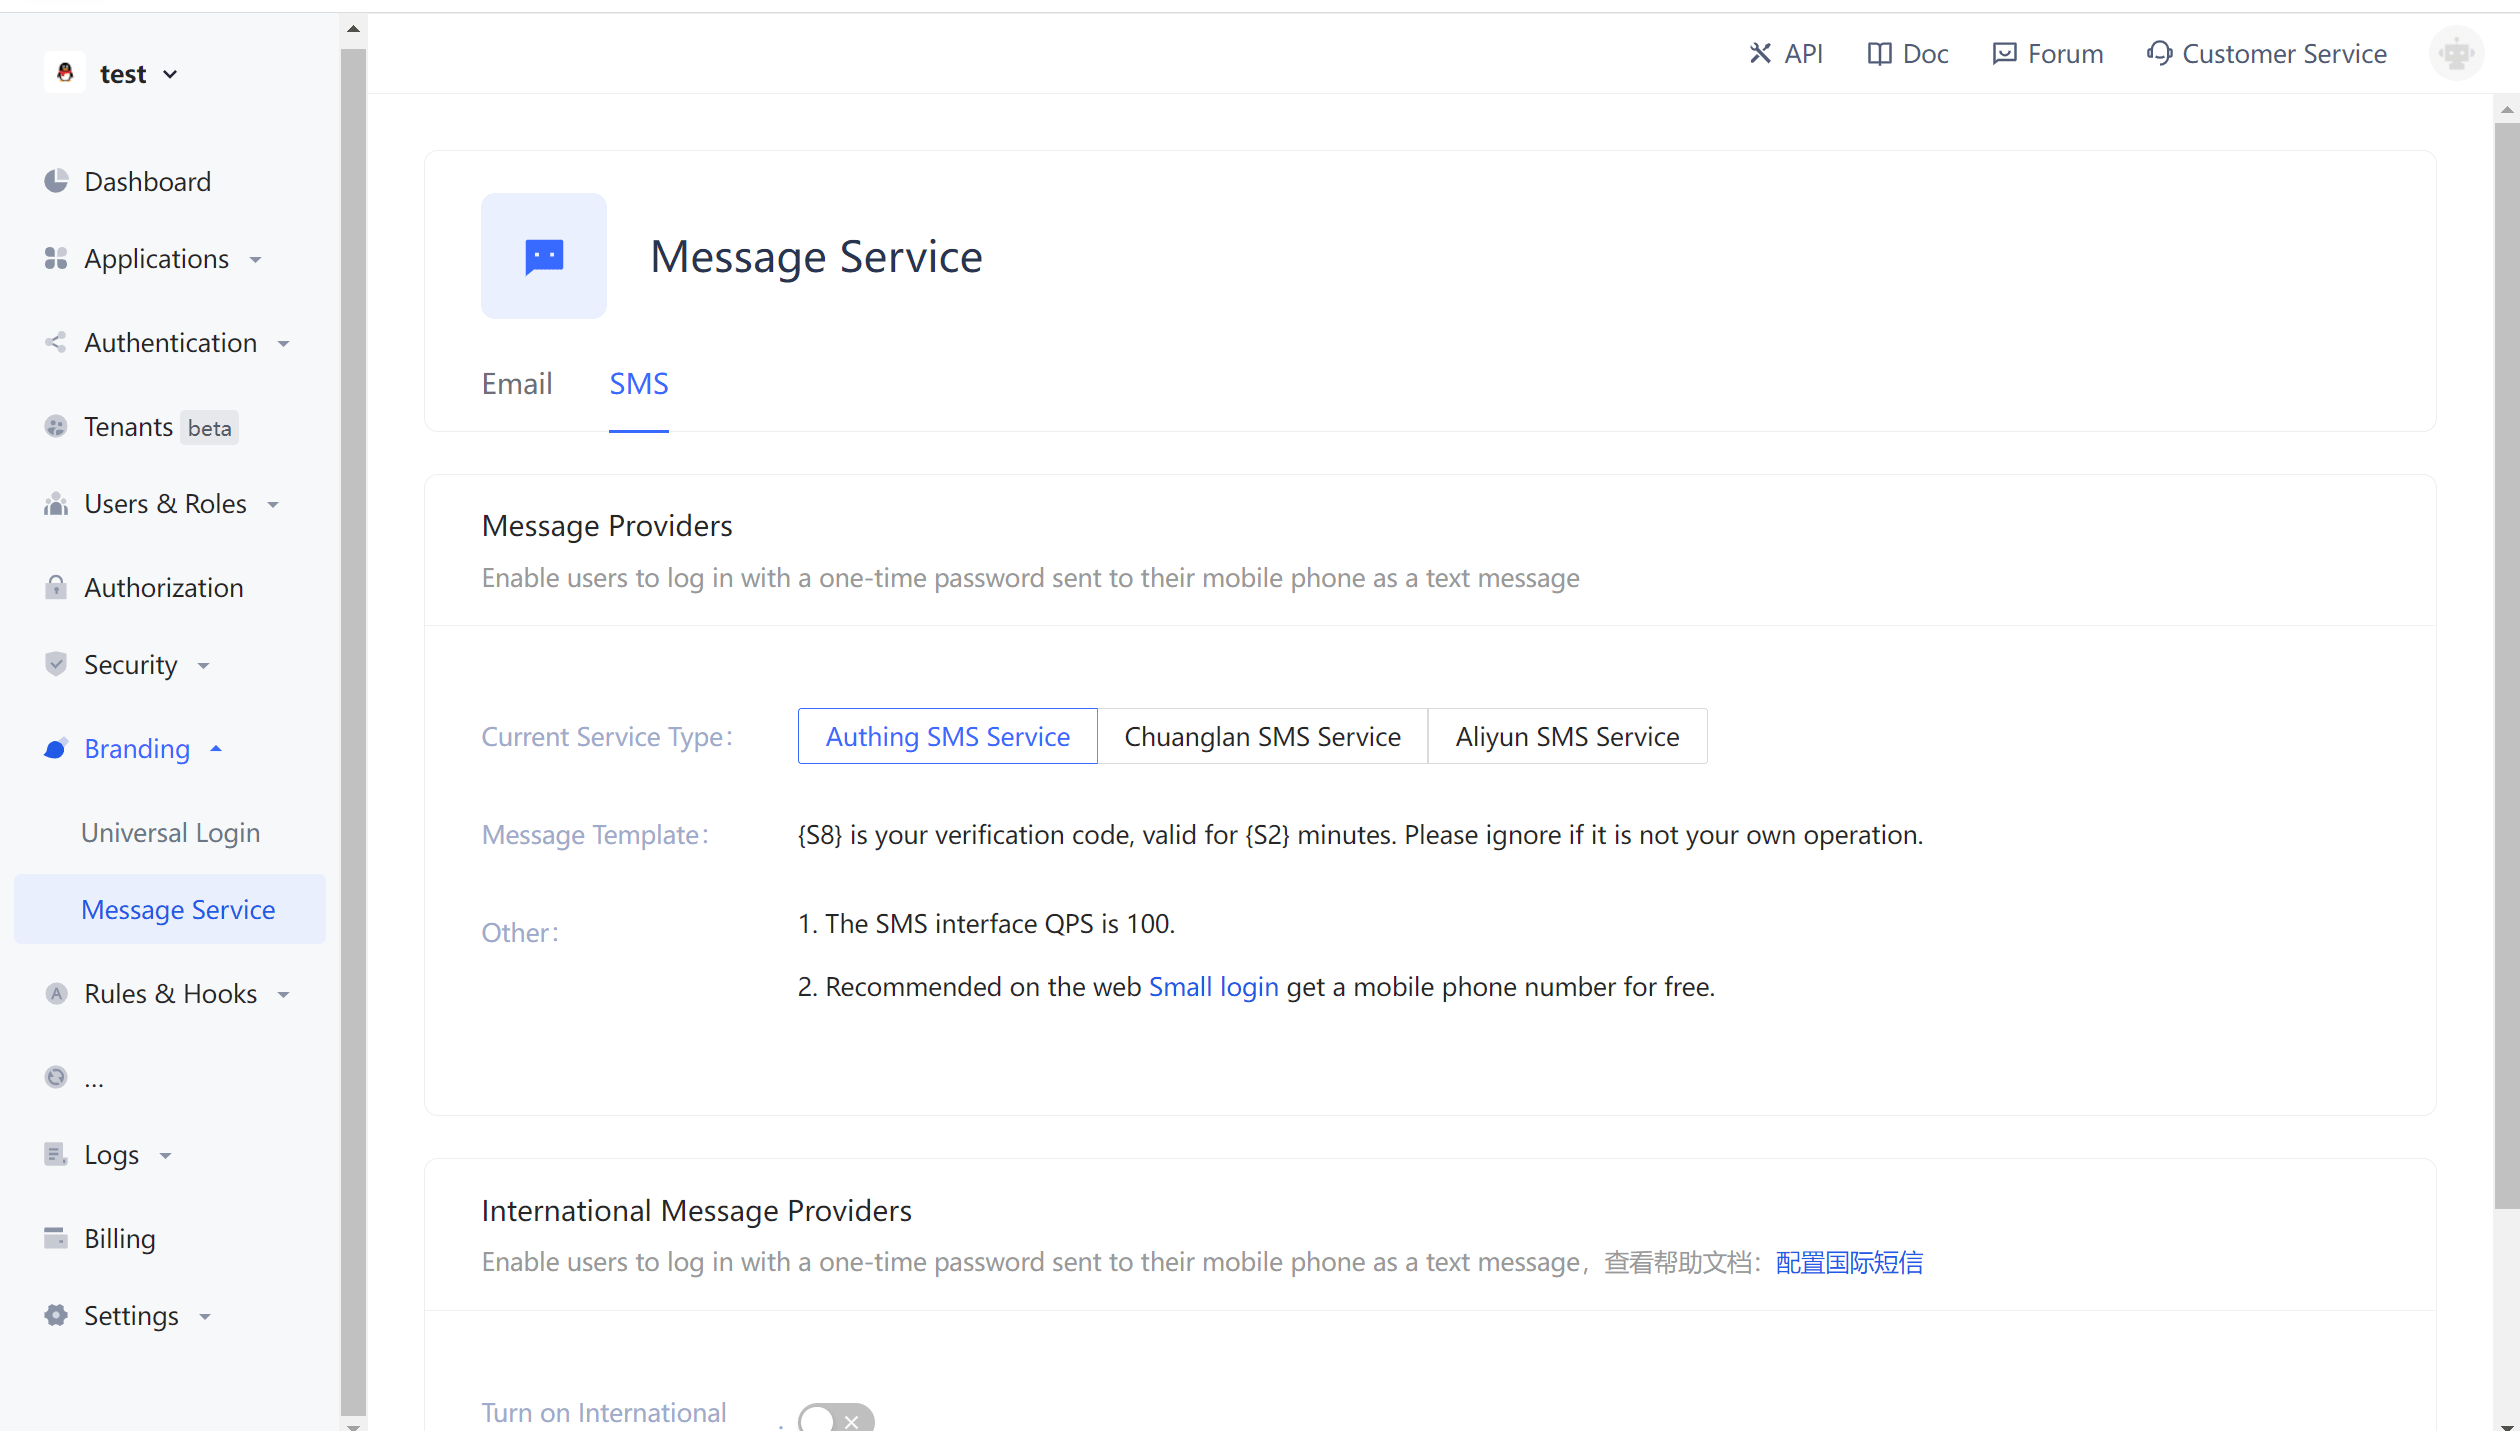
Task: Switch to the Email tab
Action: (x=517, y=384)
